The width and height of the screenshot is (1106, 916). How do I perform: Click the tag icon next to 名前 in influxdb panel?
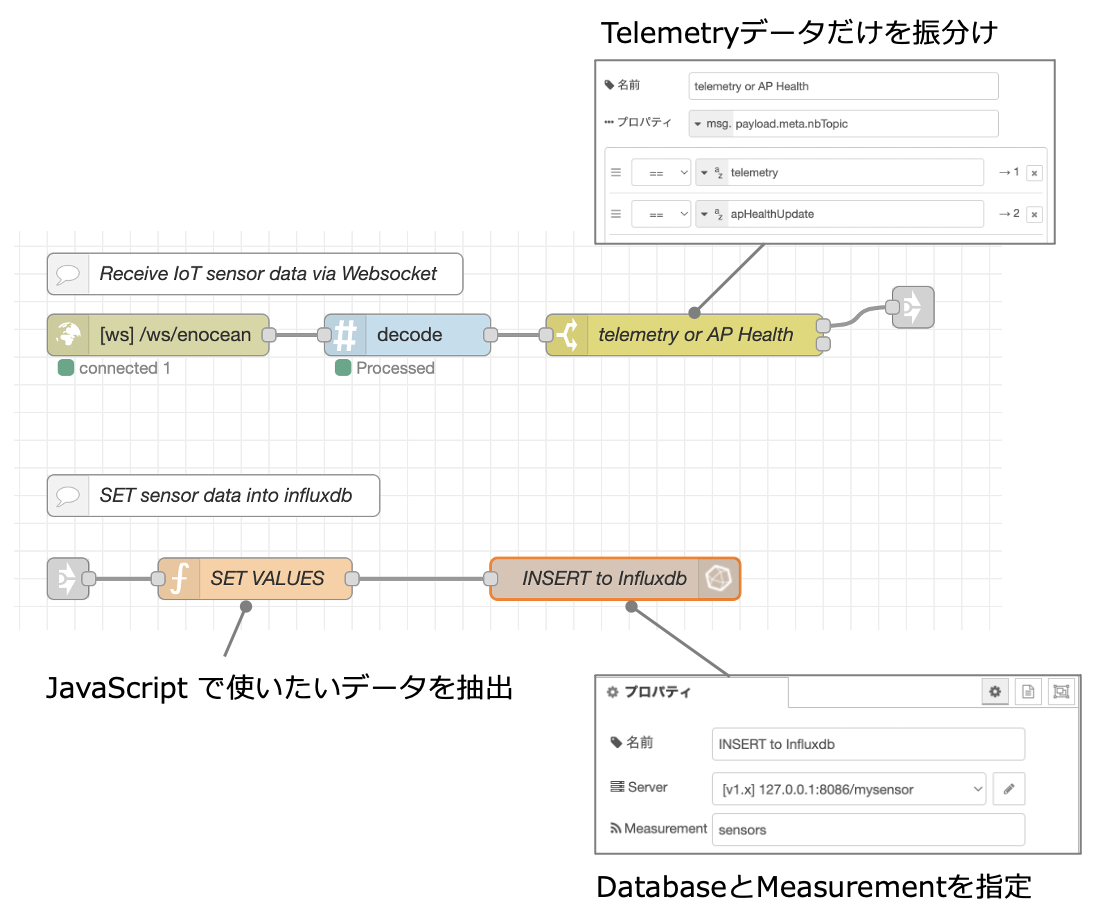coord(616,743)
